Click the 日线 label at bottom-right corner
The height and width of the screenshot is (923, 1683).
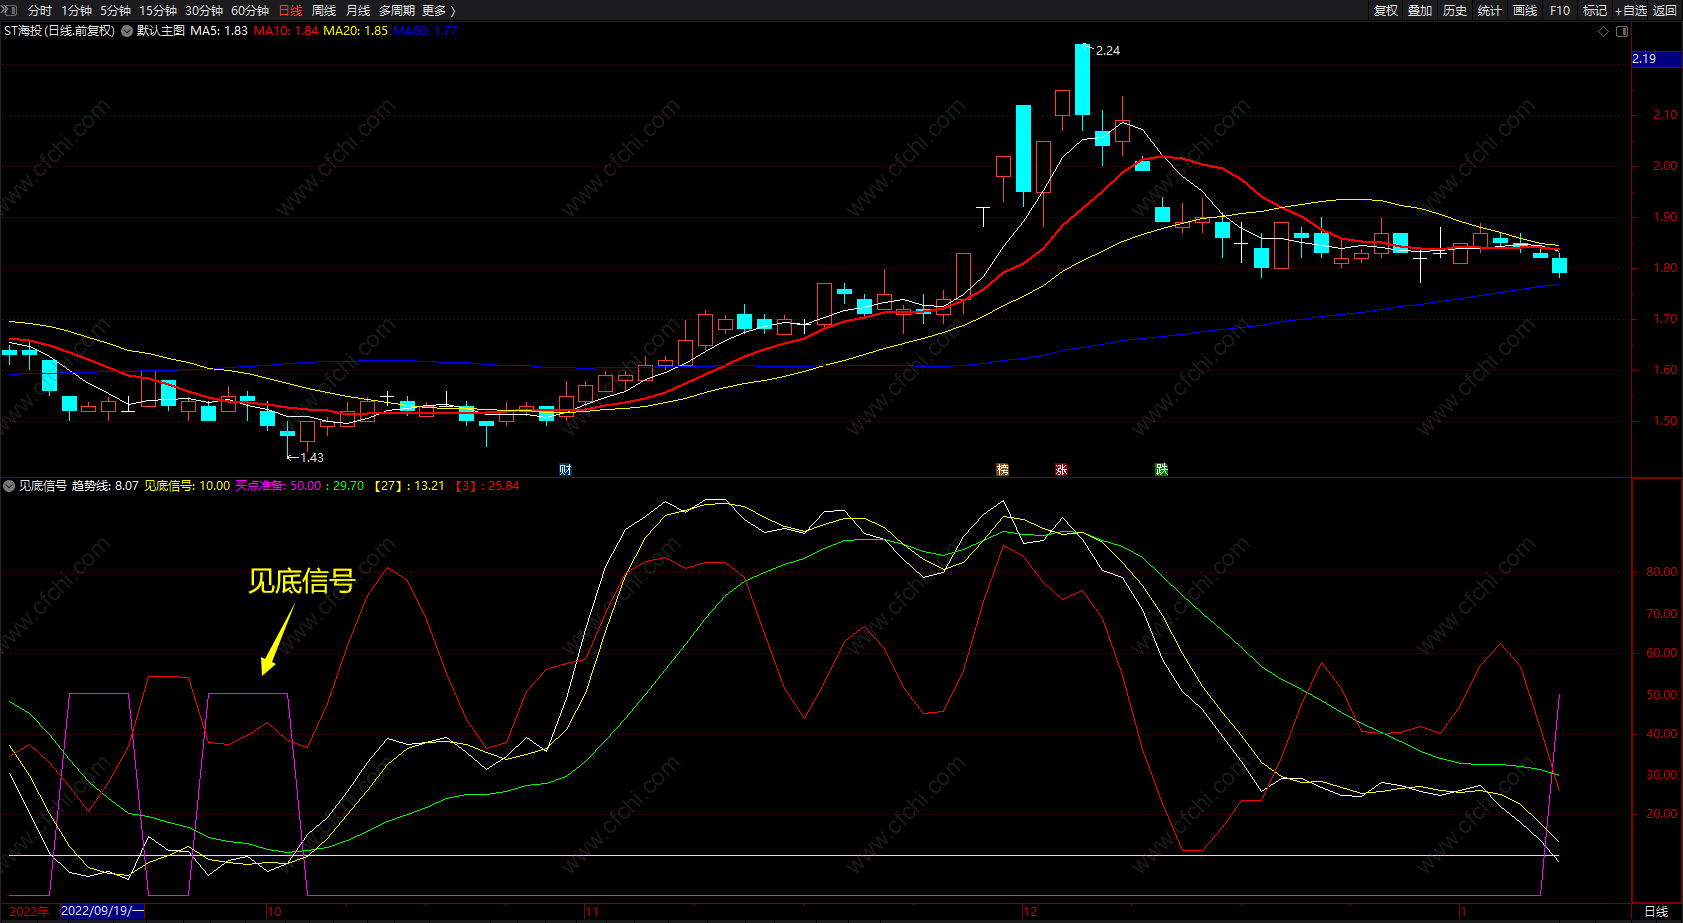1656,911
